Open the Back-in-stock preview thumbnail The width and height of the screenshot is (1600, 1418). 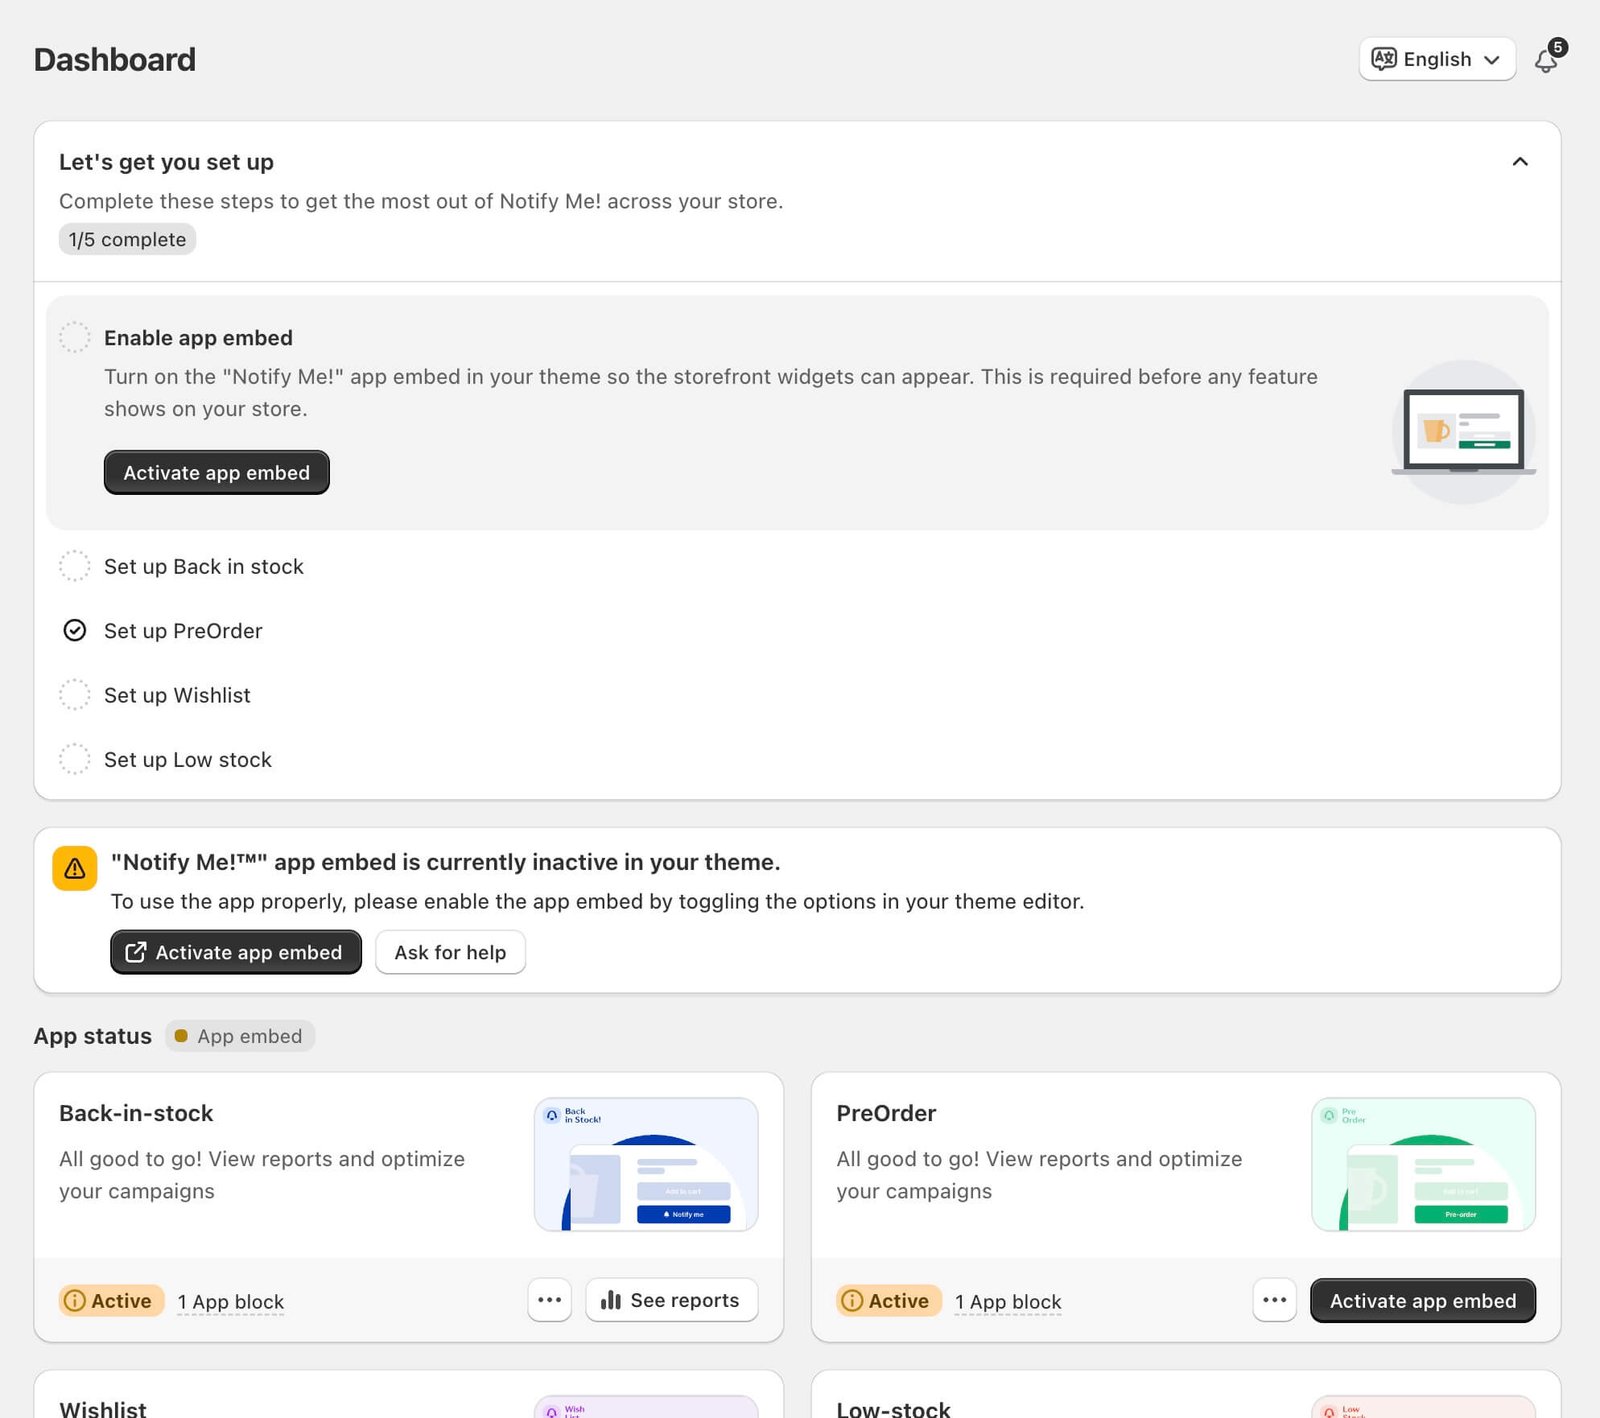pyautogui.click(x=646, y=1164)
